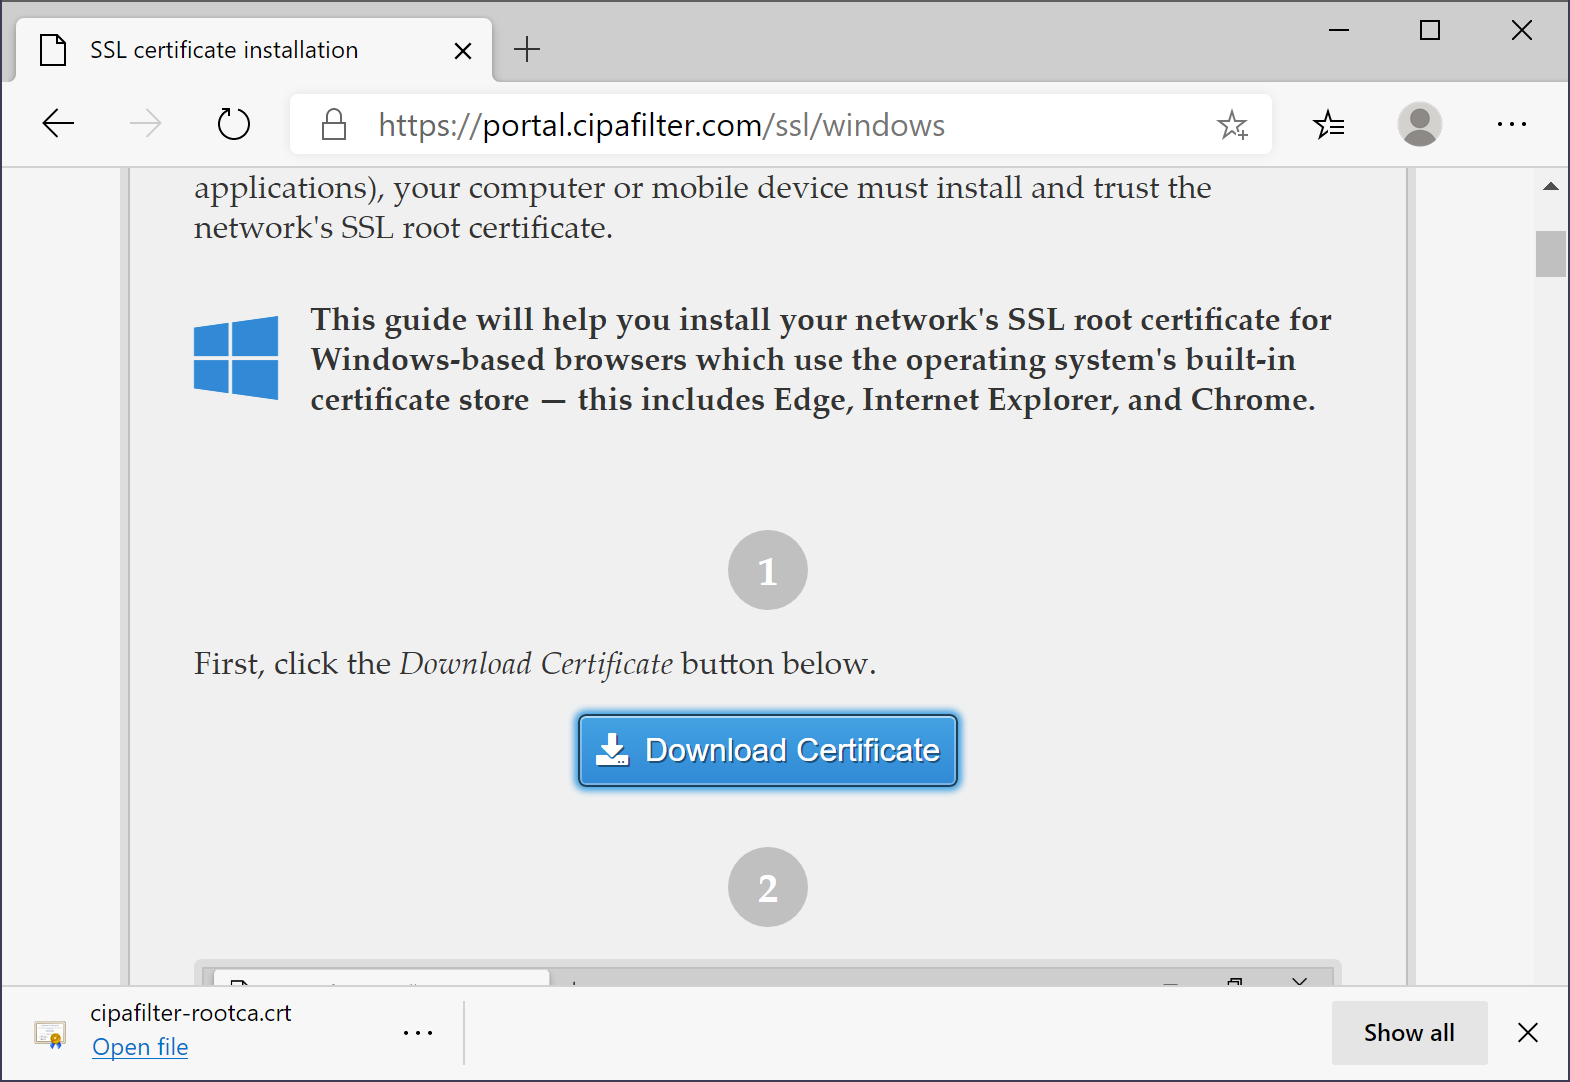1570x1082 pixels.
Task: Close the downloads bar
Action: tap(1527, 1033)
